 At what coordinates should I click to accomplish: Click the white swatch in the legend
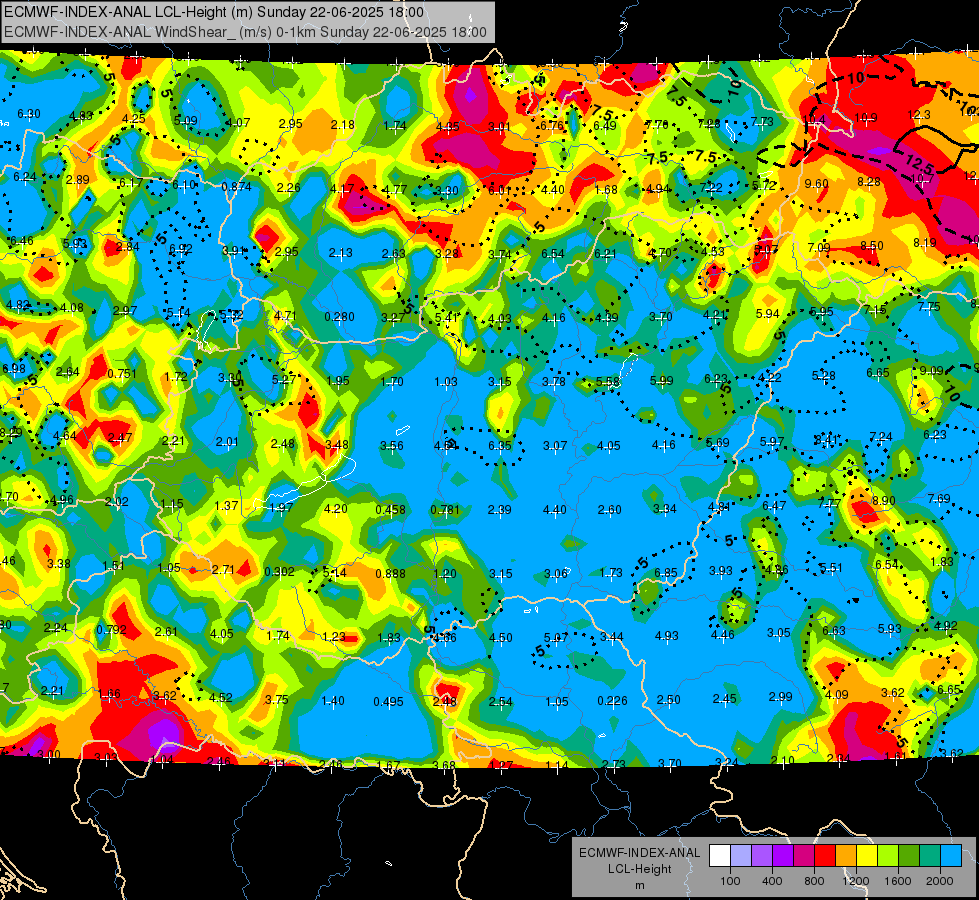coord(720,856)
